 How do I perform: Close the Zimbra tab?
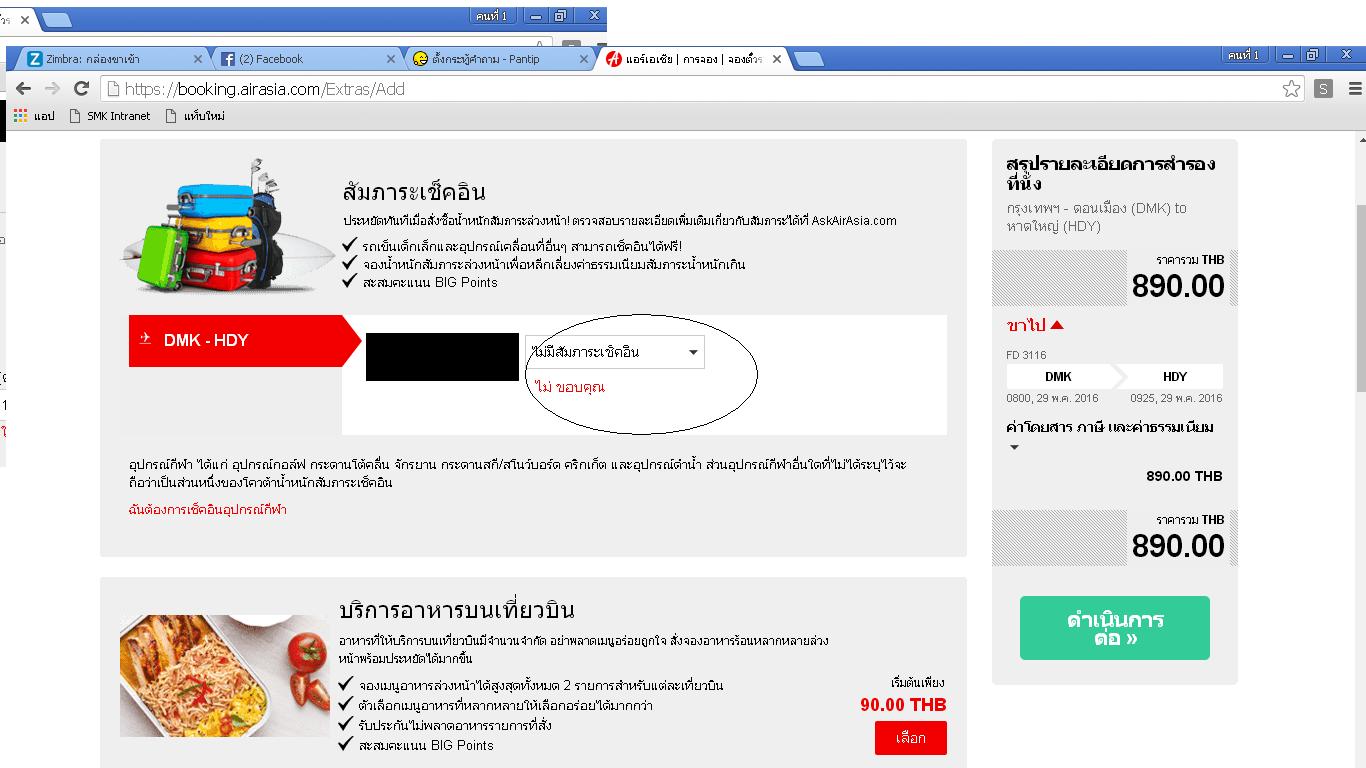(x=198, y=59)
